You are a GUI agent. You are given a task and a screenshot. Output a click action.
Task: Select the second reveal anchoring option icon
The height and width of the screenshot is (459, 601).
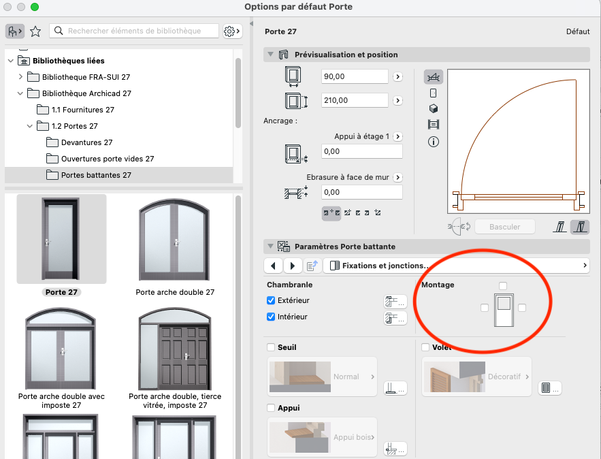click(x=347, y=213)
